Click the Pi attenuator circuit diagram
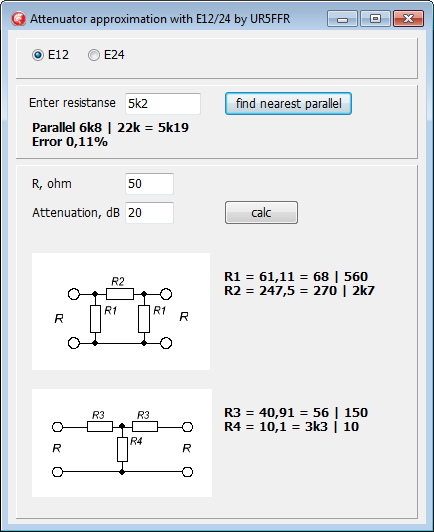The width and height of the screenshot is (434, 532). pyautogui.click(x=121, y=311)
